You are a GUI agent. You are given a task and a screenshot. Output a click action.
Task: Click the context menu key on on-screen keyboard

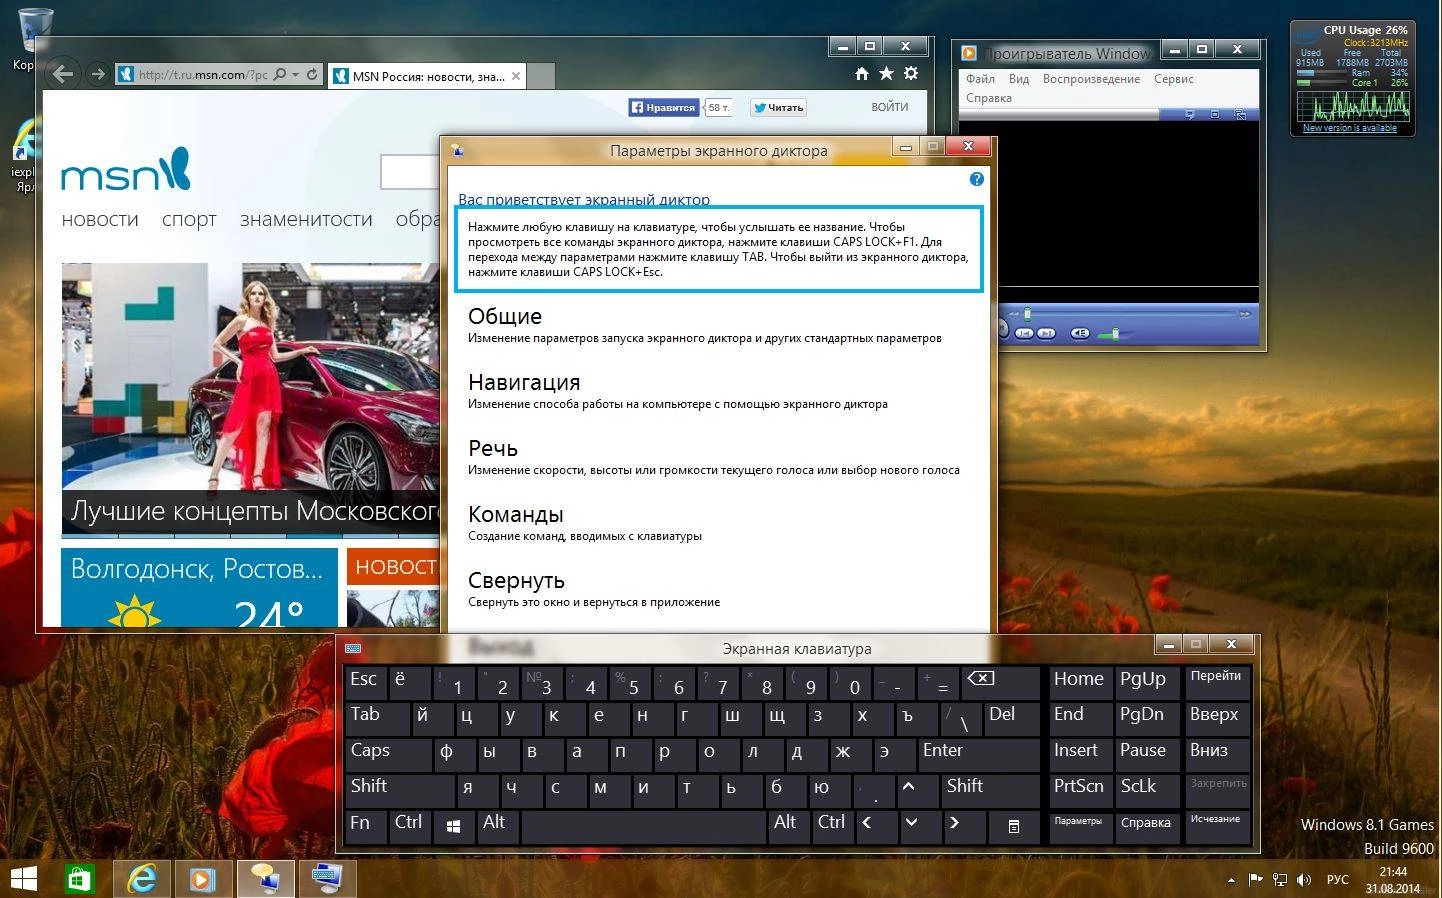[x=1014, y=825]
